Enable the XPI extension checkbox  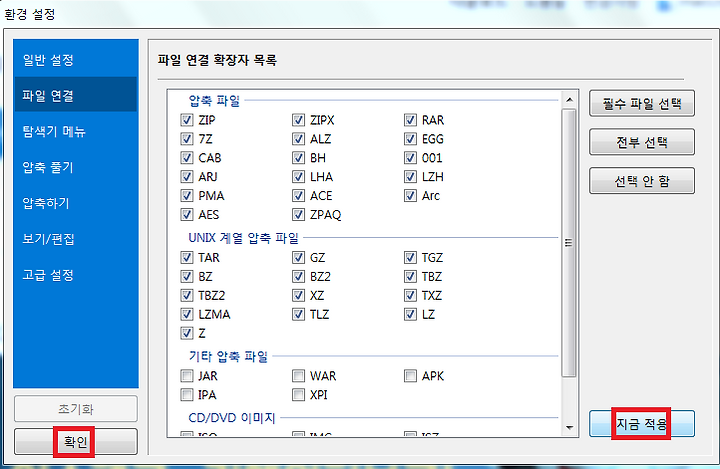[x=298, y=395]
